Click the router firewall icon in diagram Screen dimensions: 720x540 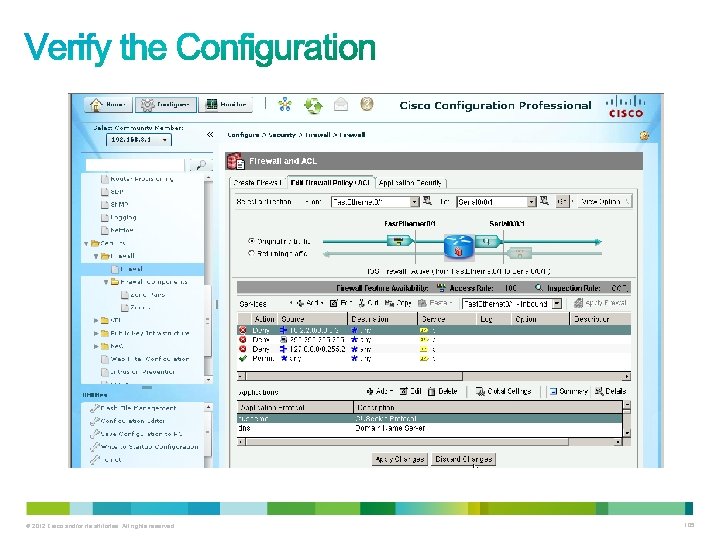pos(458,246)
